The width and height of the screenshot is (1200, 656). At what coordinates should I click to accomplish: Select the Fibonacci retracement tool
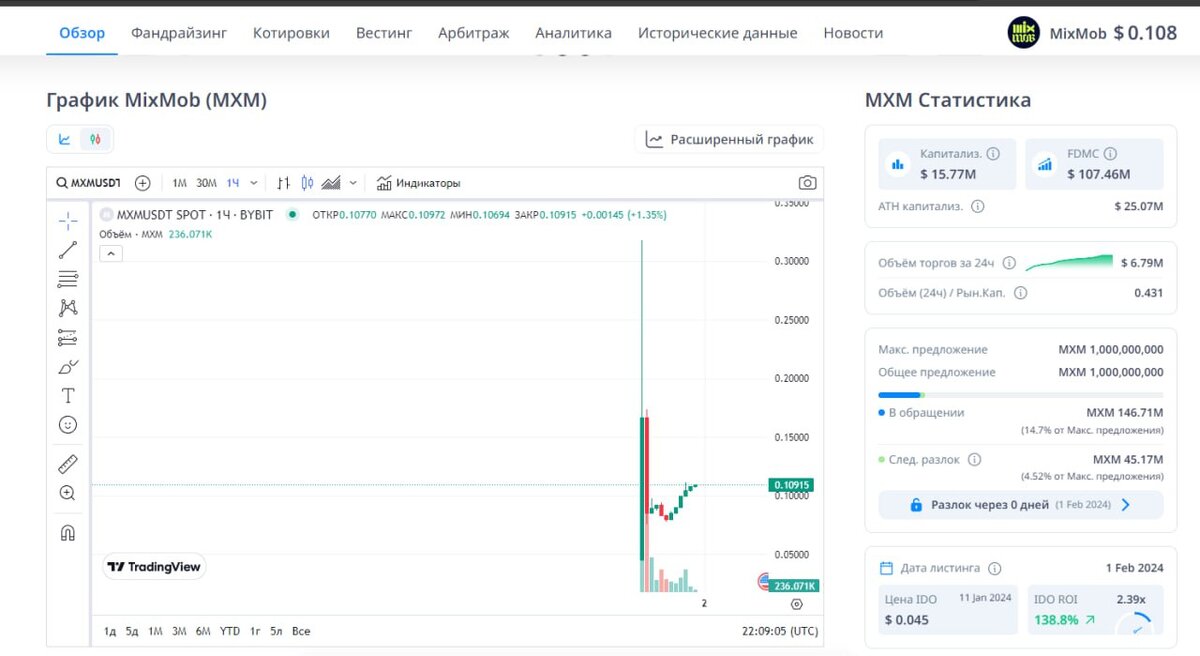[68, 279]
